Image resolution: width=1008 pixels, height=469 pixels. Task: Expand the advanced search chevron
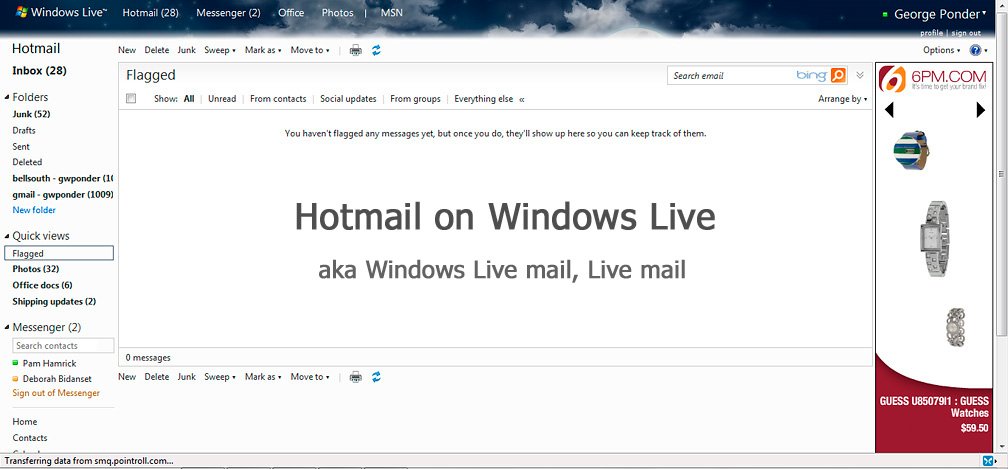click(860, 75)
